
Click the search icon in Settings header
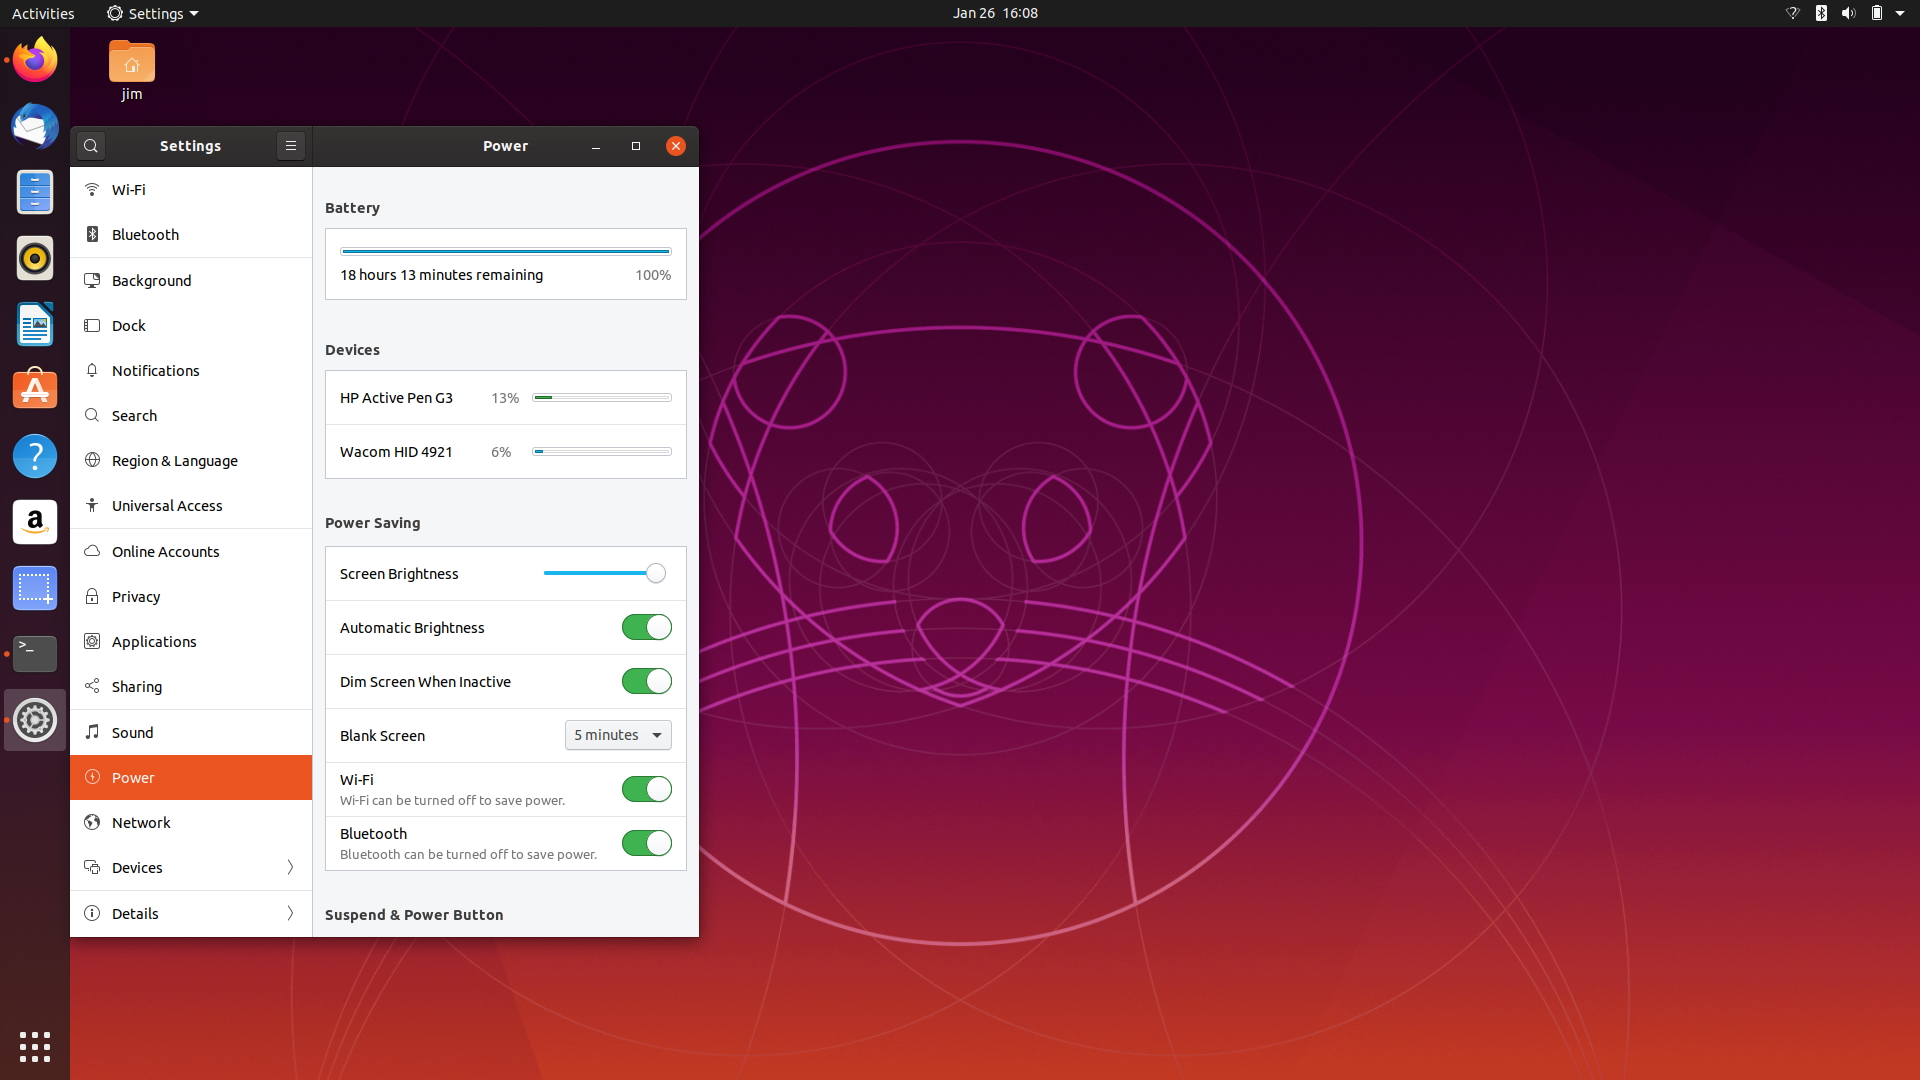click(91, 146)
